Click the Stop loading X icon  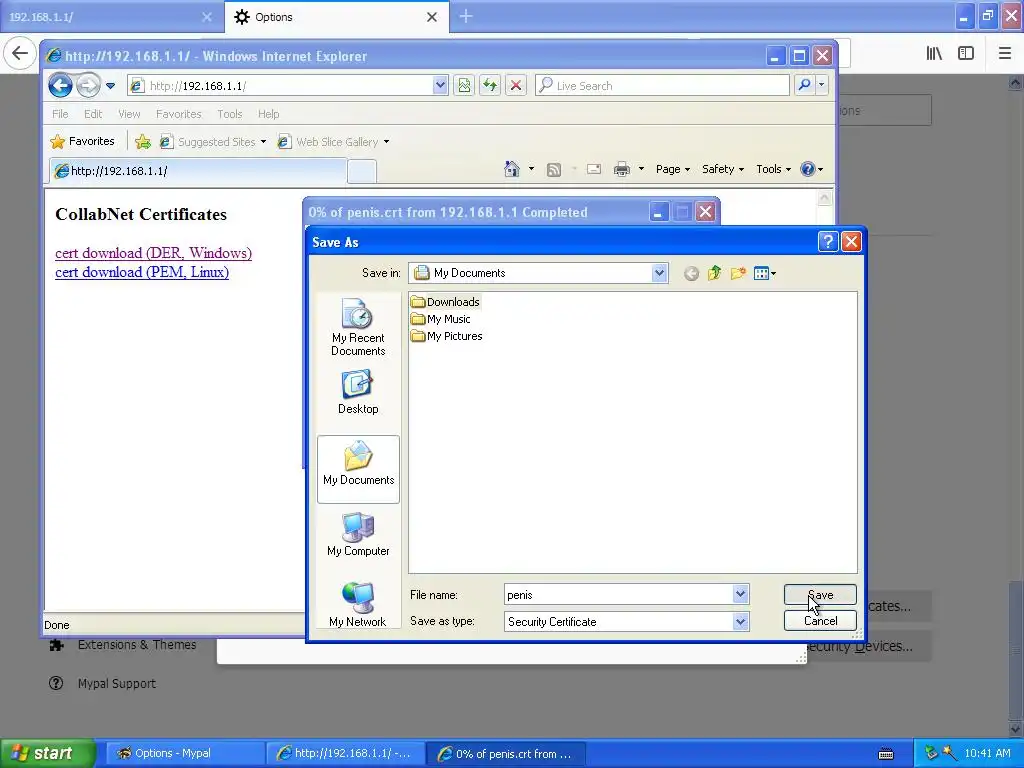(x=516, y=86)
